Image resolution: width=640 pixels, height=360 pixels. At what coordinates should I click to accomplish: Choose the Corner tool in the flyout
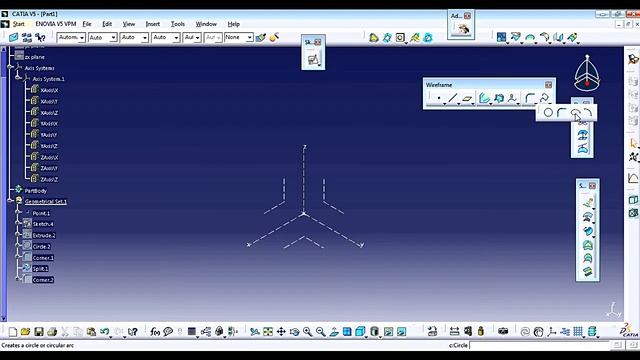tap(561, 113)
